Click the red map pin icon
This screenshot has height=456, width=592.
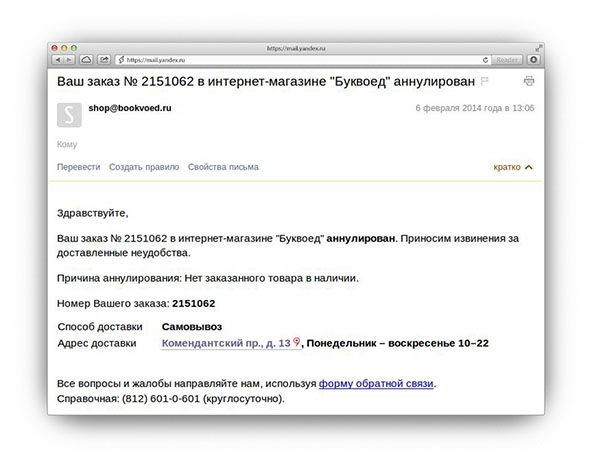pos(297,342)
